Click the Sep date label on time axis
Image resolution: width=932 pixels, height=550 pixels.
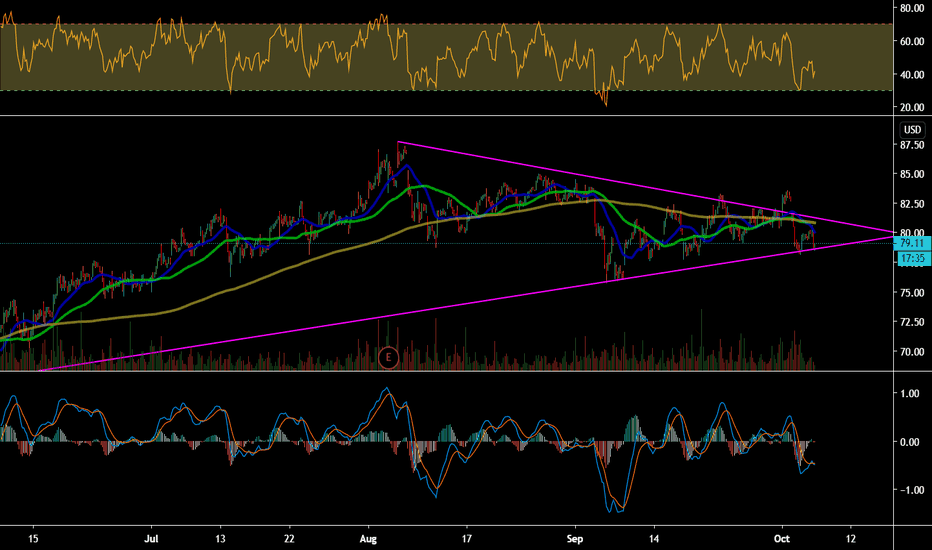coord(575,539)
